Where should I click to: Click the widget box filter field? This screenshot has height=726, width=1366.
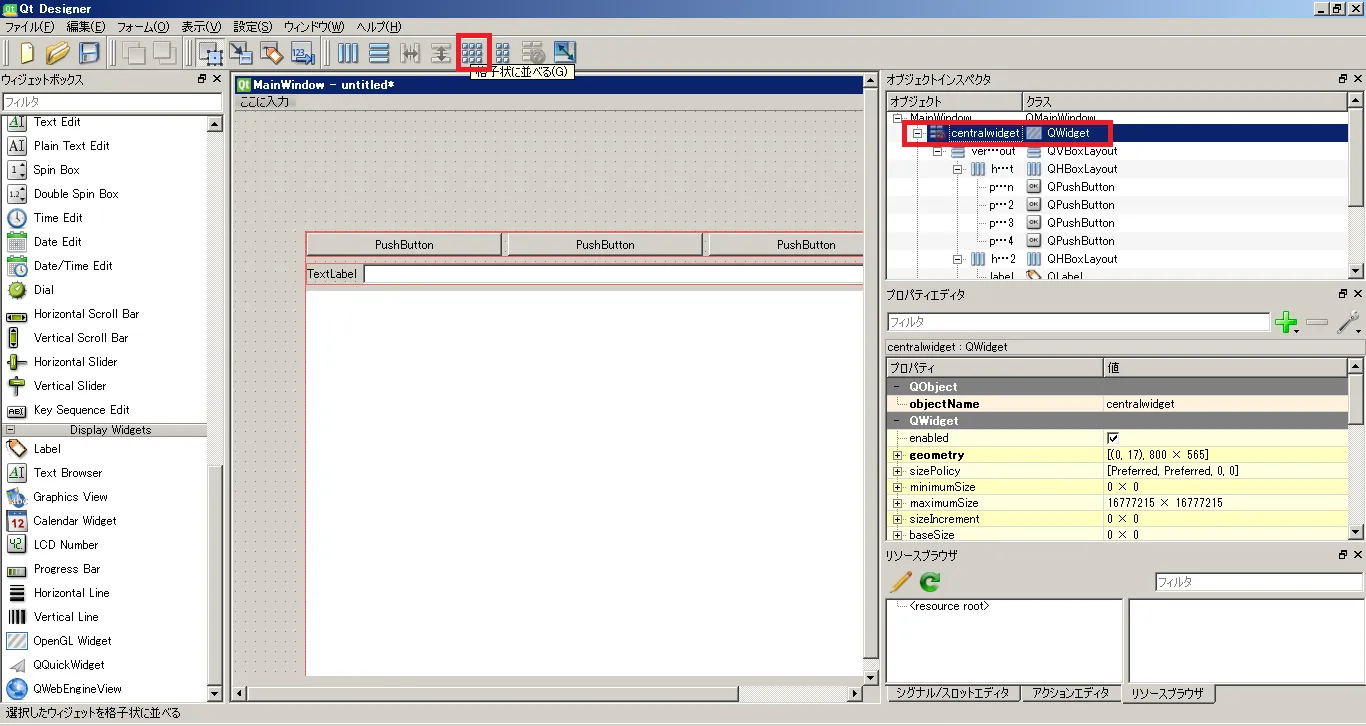pos(112,102)
